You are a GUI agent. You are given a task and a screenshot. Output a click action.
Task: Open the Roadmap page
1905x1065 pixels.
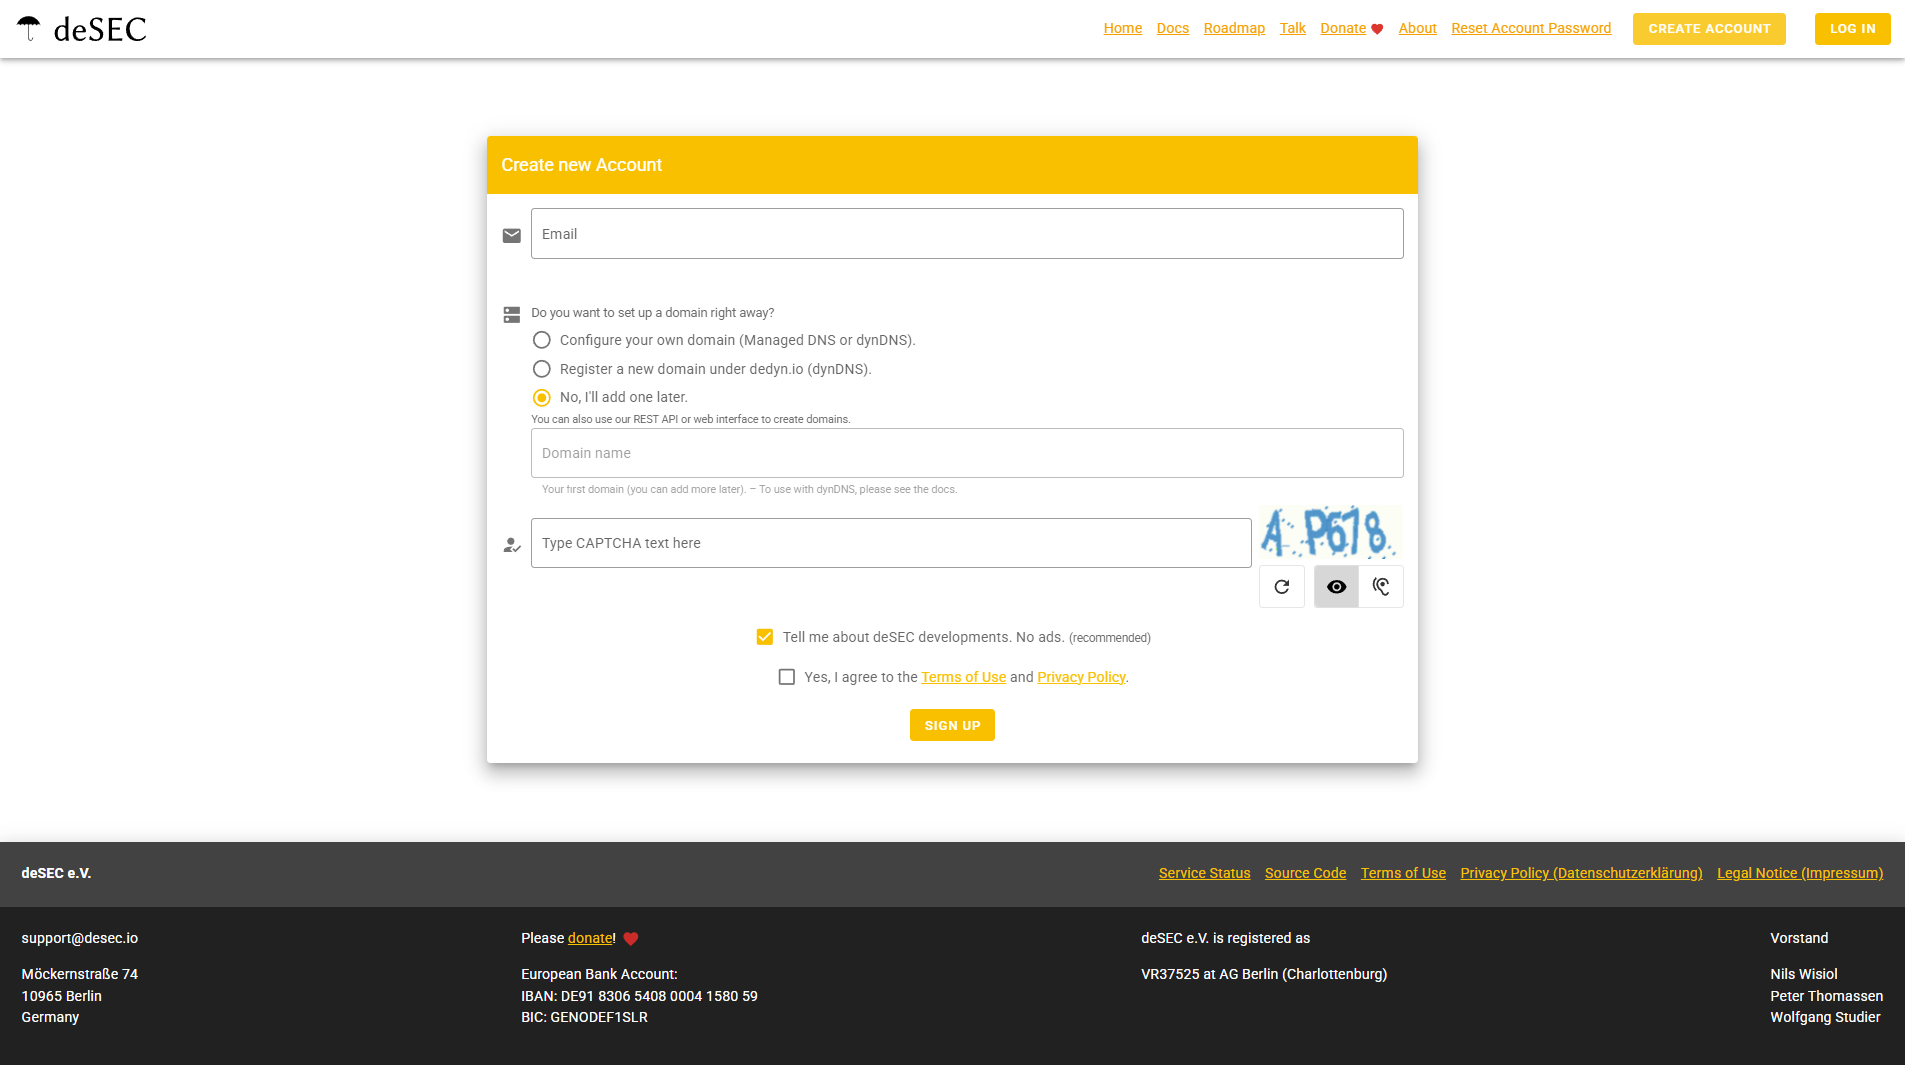1234,28
